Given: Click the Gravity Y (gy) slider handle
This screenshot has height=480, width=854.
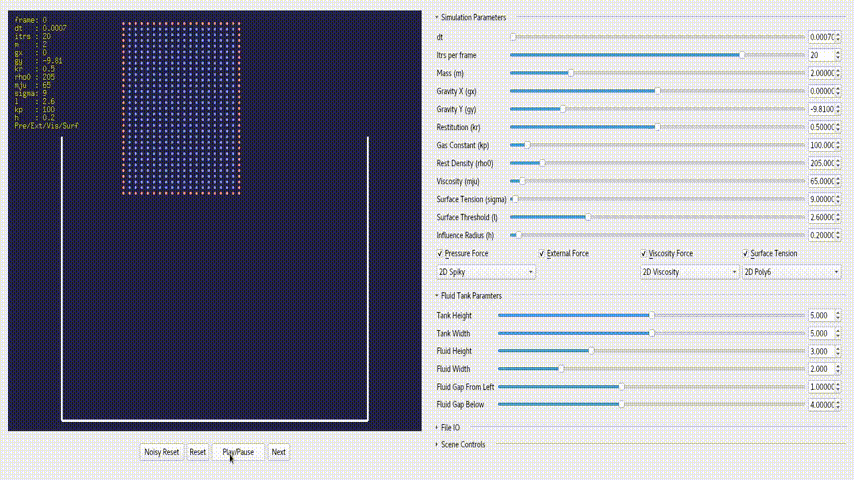Looking at the screenshot, I should tap(563, 109).
